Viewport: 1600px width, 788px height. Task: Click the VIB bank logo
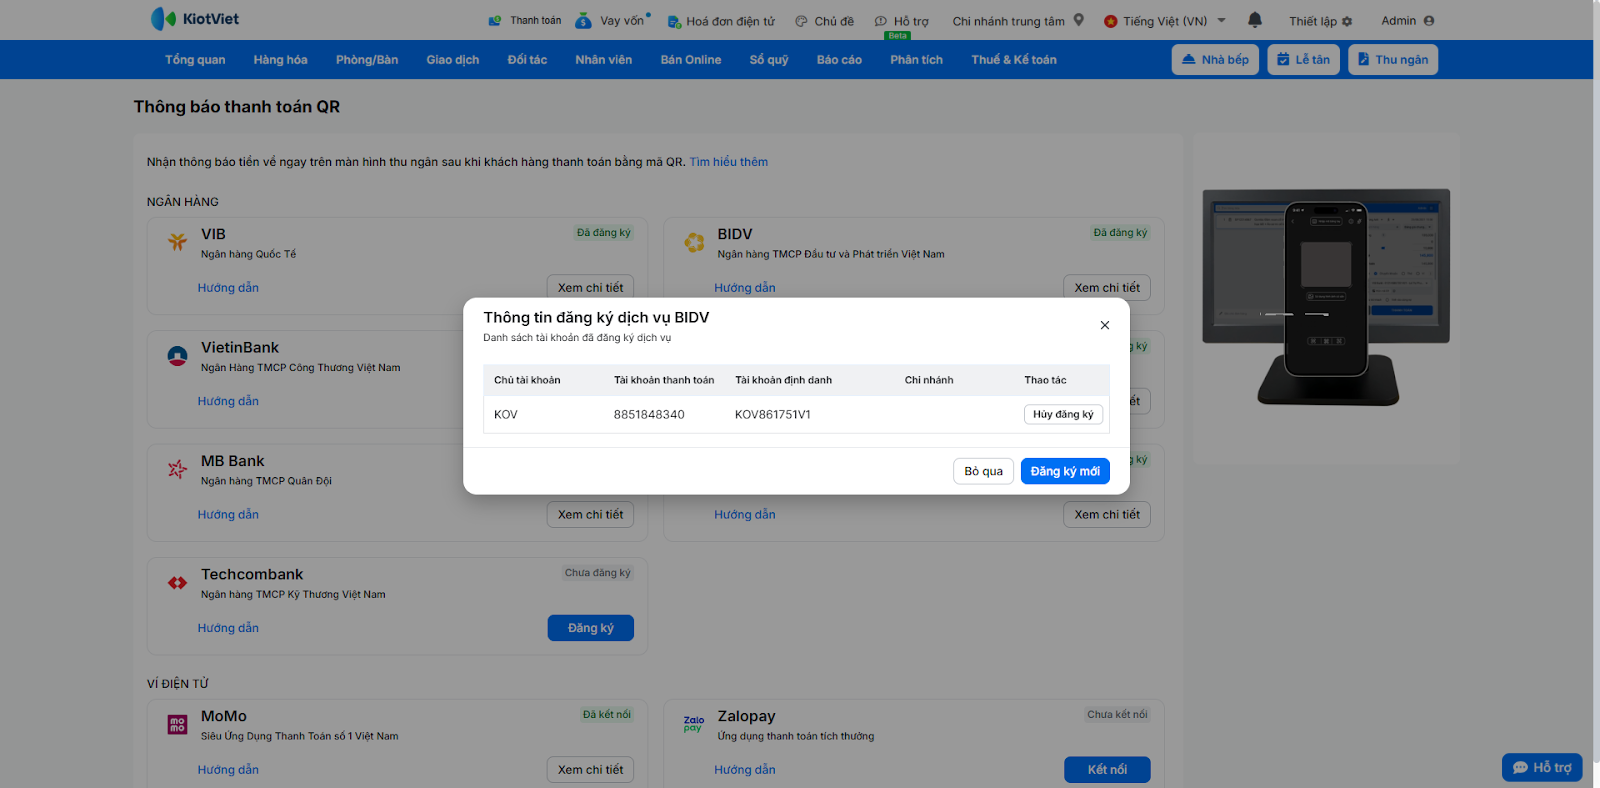[178, 242]
